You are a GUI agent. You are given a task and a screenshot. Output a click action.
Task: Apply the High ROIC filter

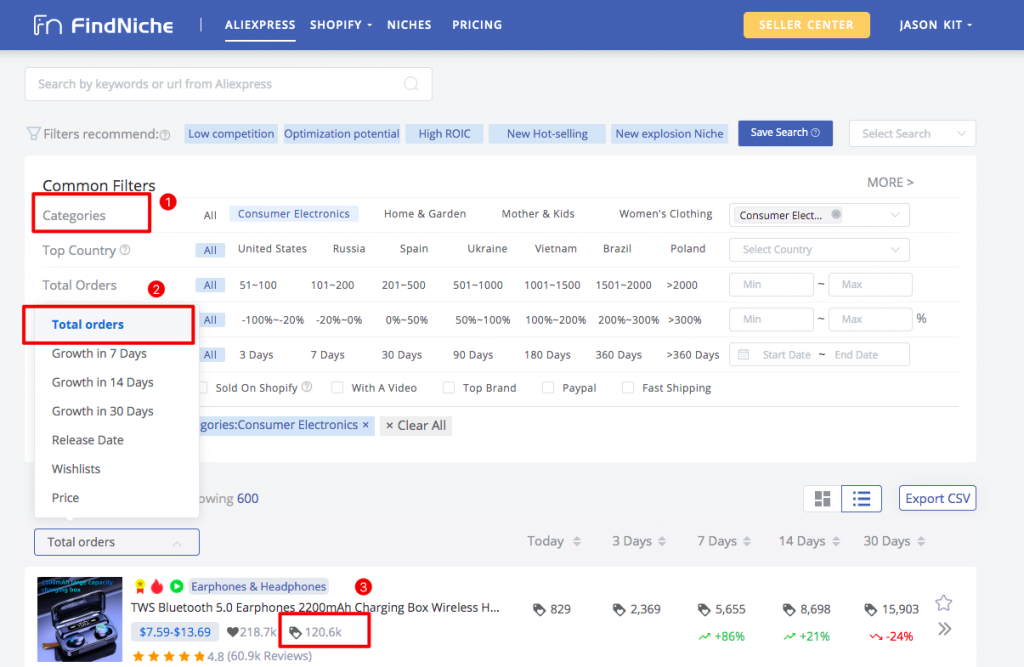pyautogui.click(x=444, y=134)
